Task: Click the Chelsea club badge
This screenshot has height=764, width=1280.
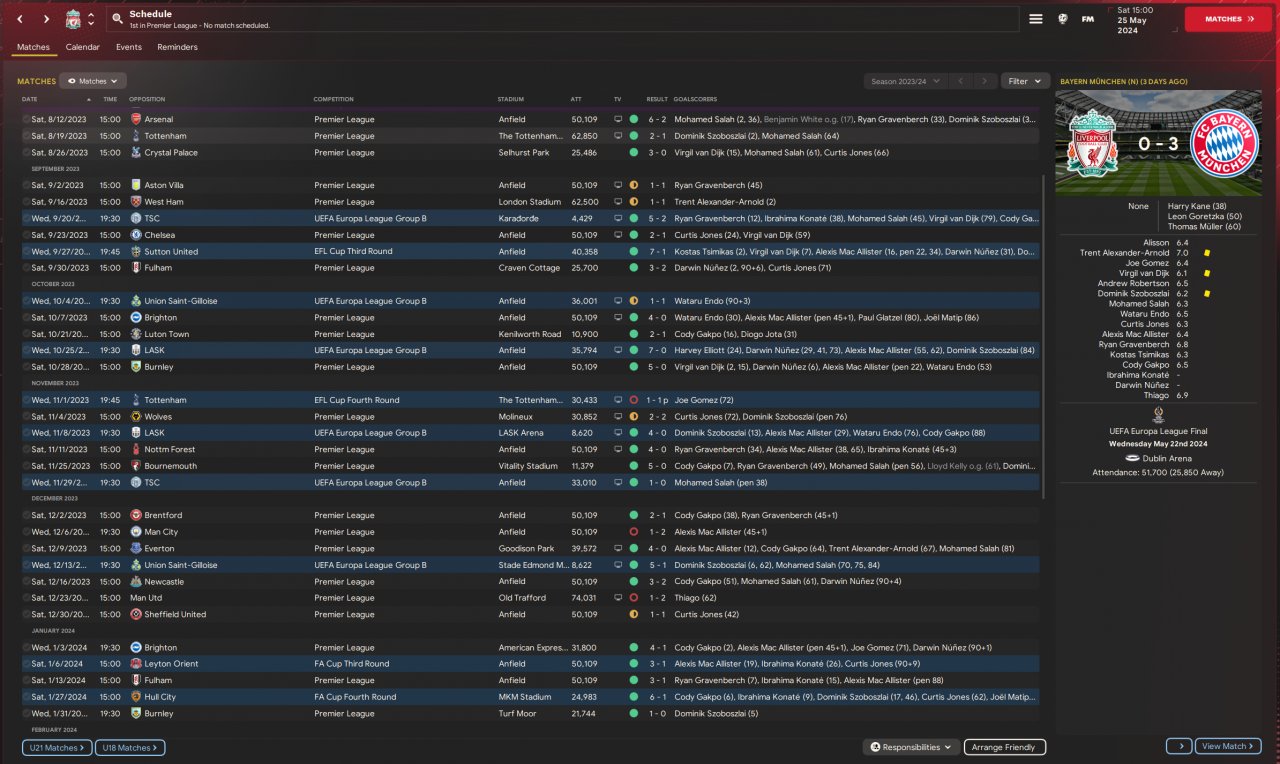Action: click(136, 235)
